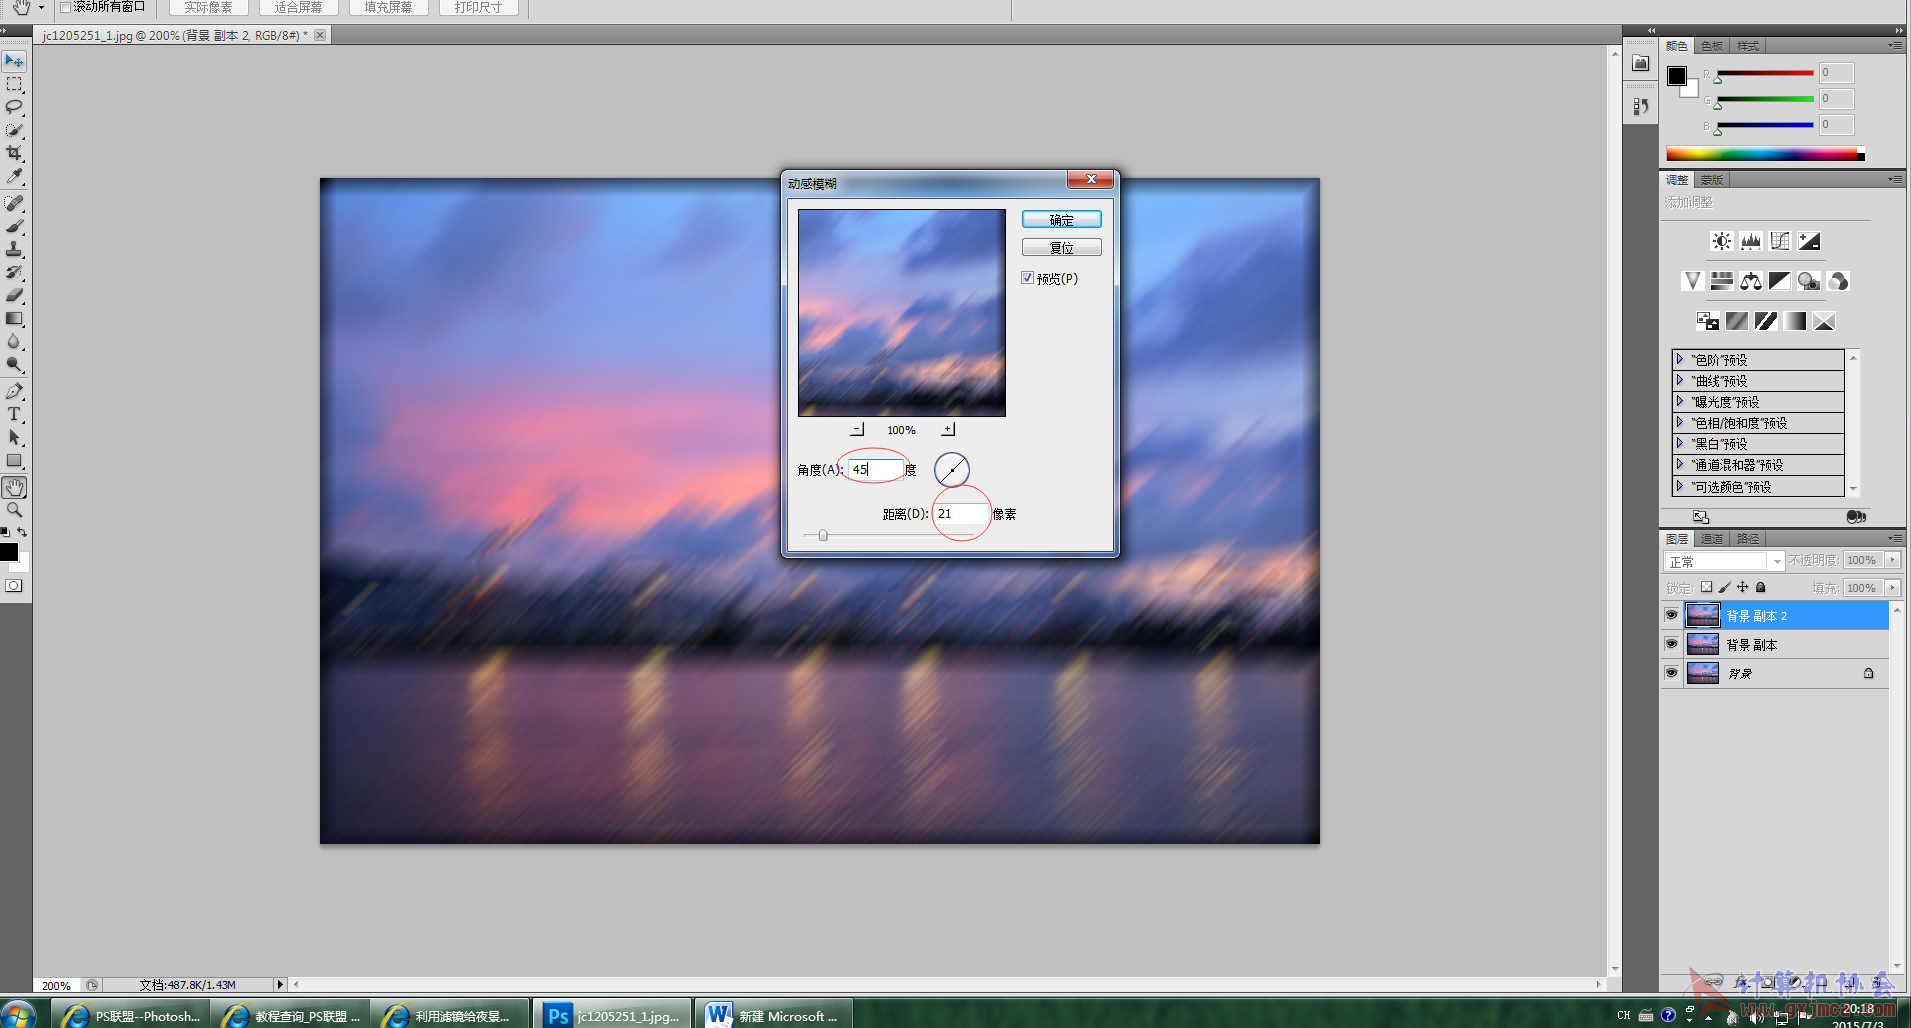Click zoom-in plus button under preview
The width and height of the screenshot is (1911, 1028).
pyautogui.click(x=948, y=429)
